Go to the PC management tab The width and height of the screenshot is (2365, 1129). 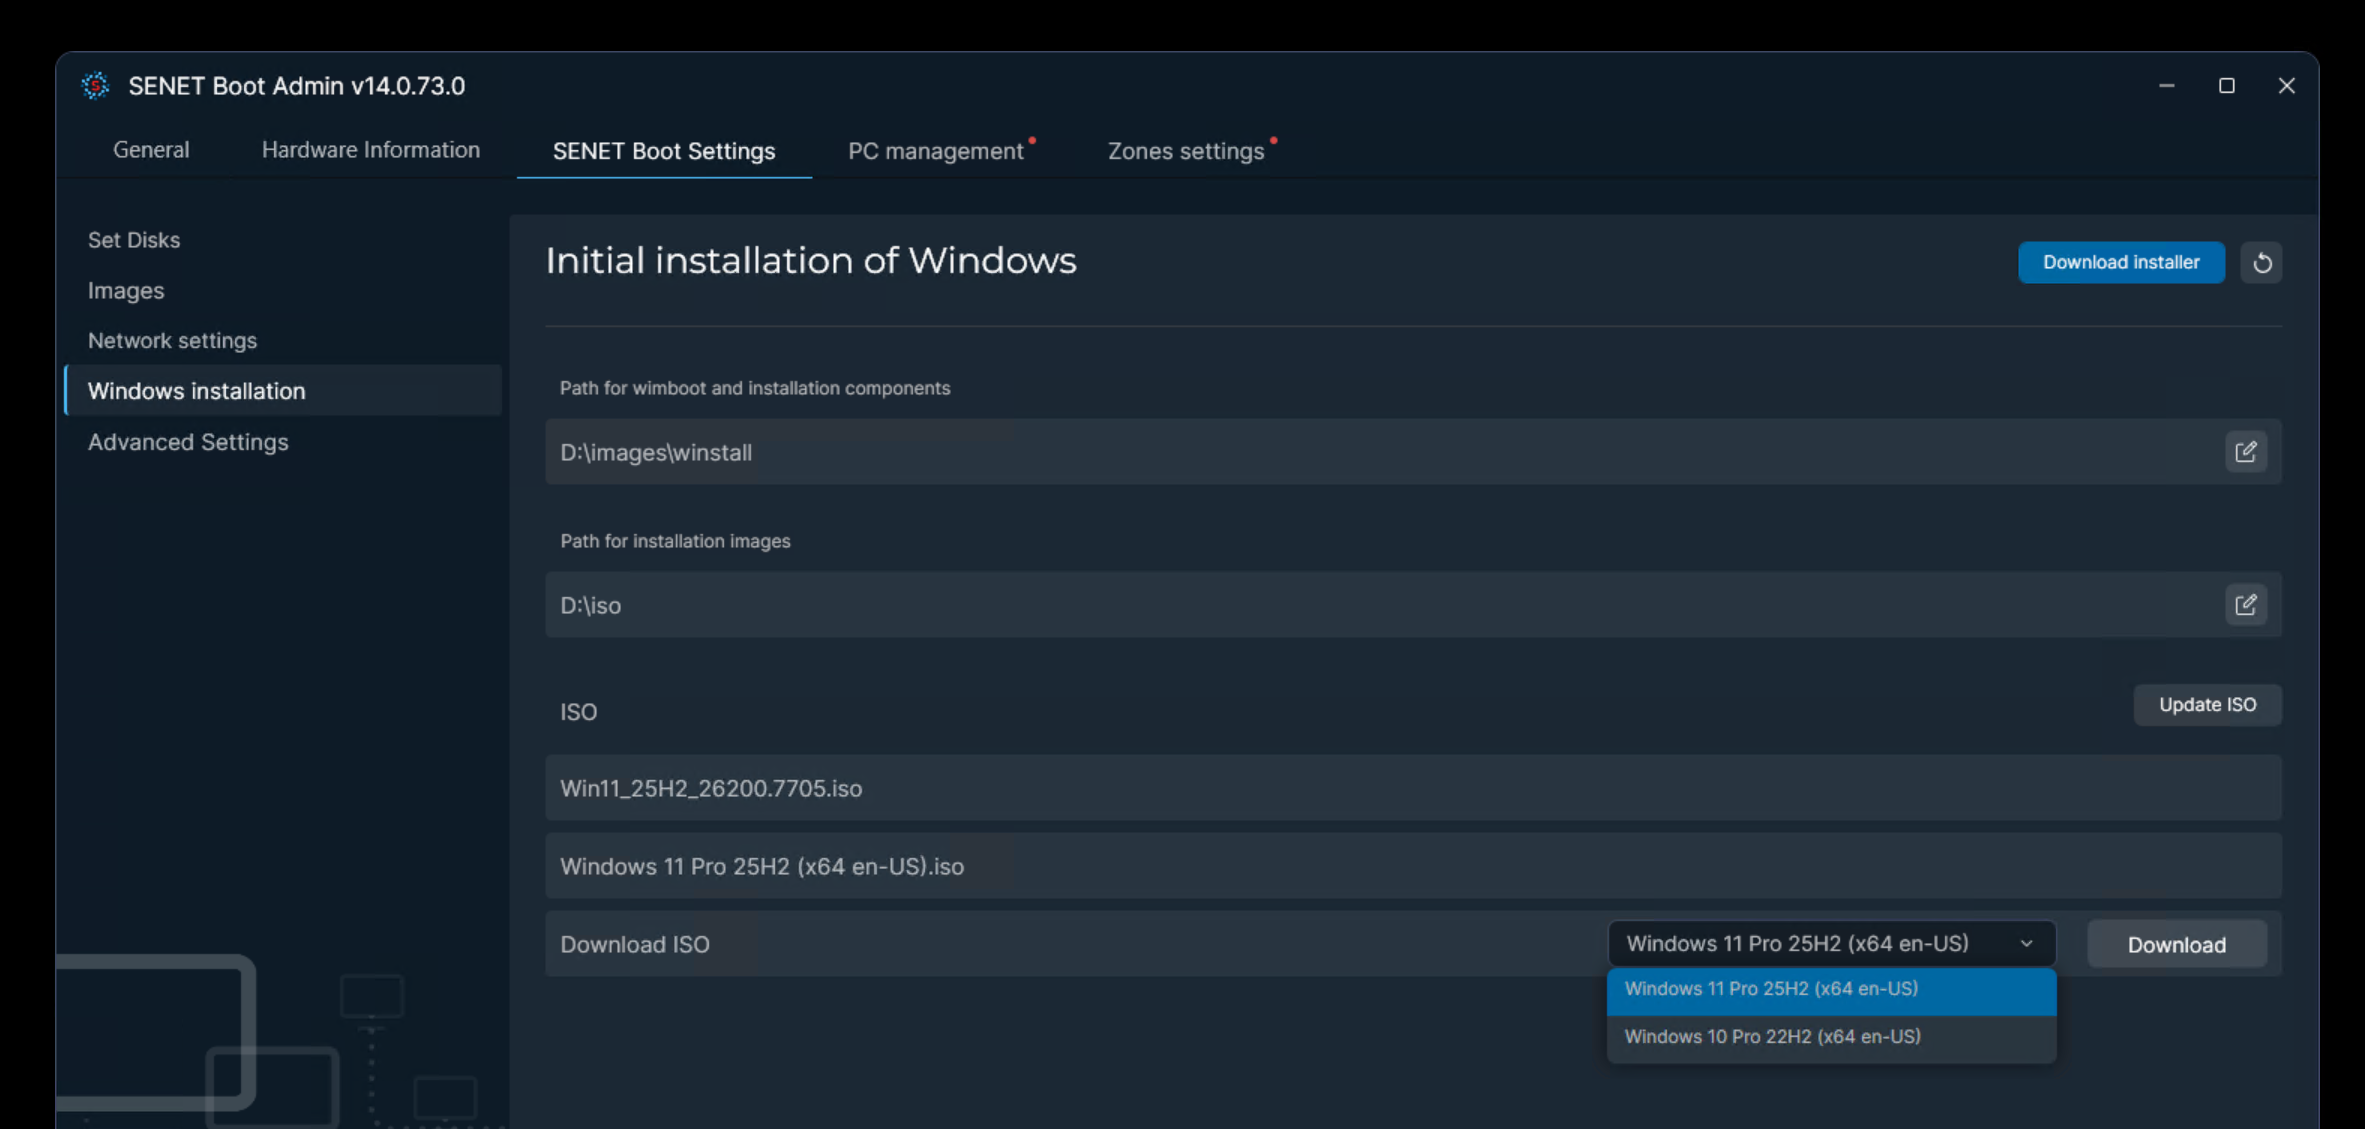(936, 151)
